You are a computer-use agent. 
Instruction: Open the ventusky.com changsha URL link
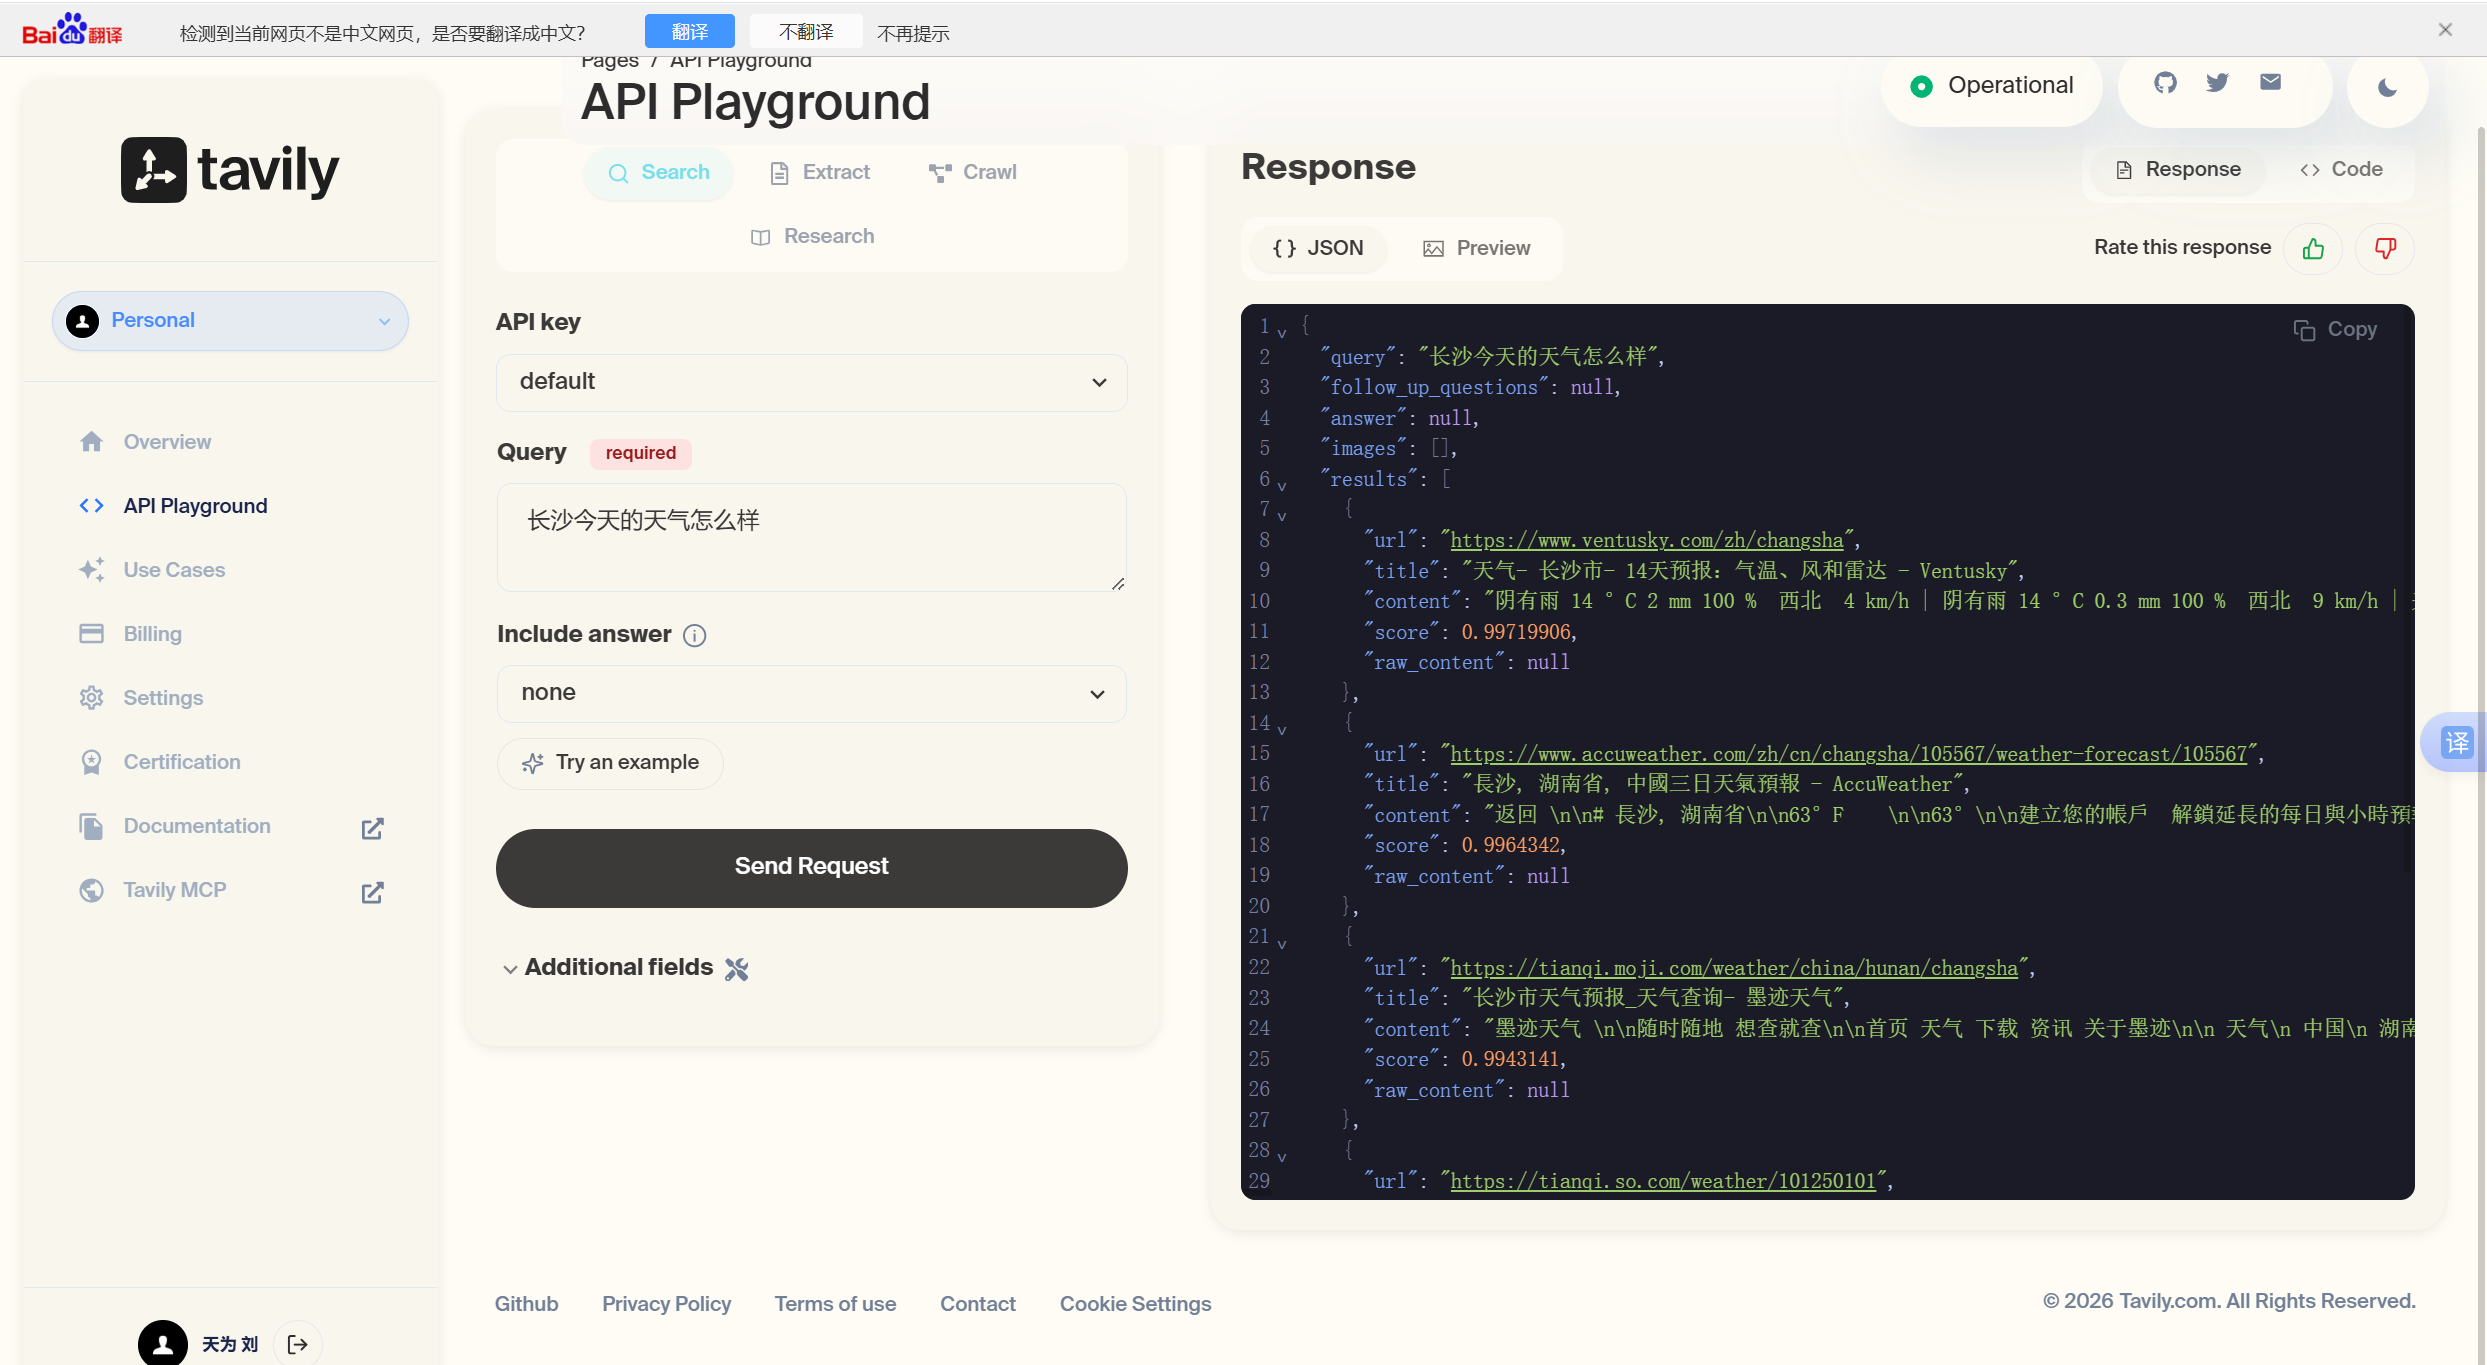pos(1646,541)
